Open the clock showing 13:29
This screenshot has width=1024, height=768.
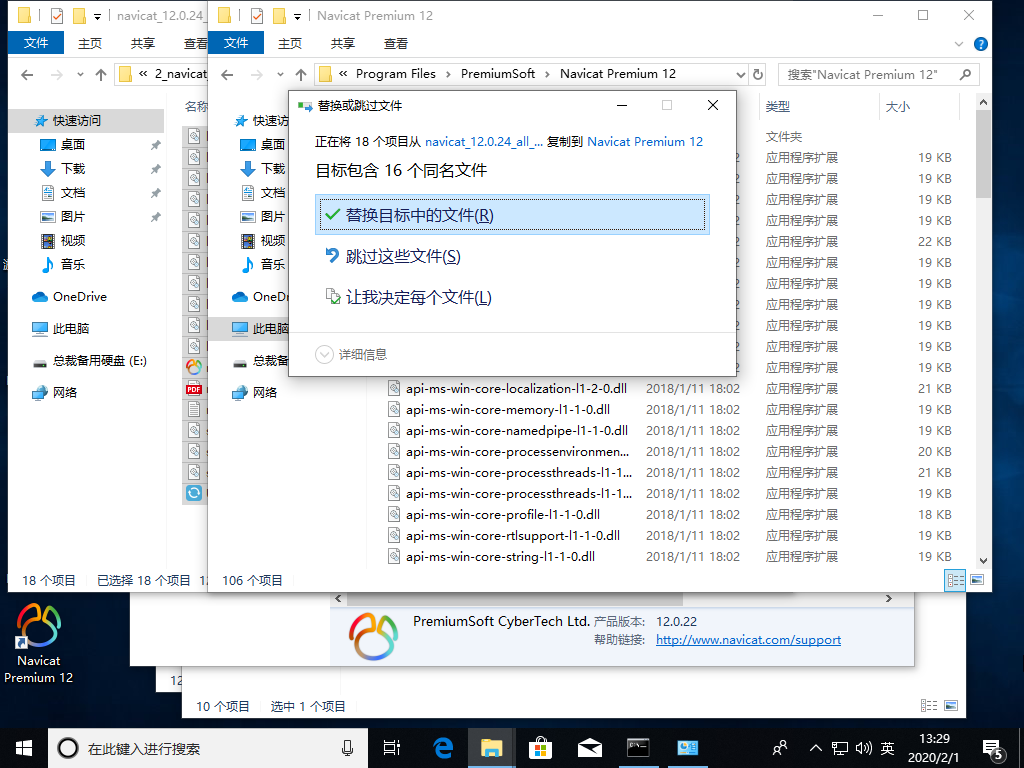934,748
